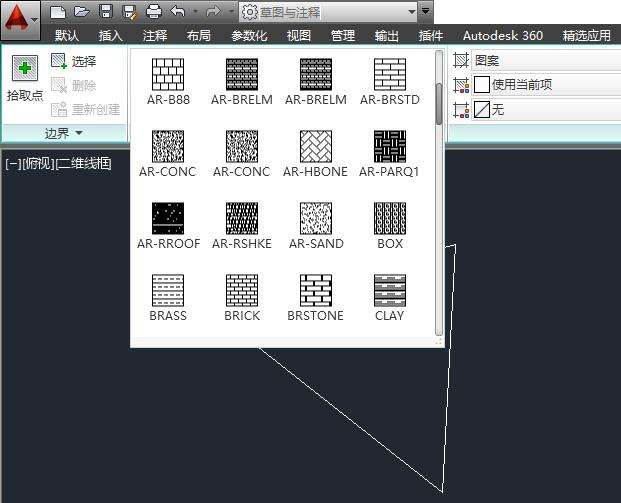Click the Open folder icon in toolbar
This screenshot has height=503, width=621.
[81, 12]
